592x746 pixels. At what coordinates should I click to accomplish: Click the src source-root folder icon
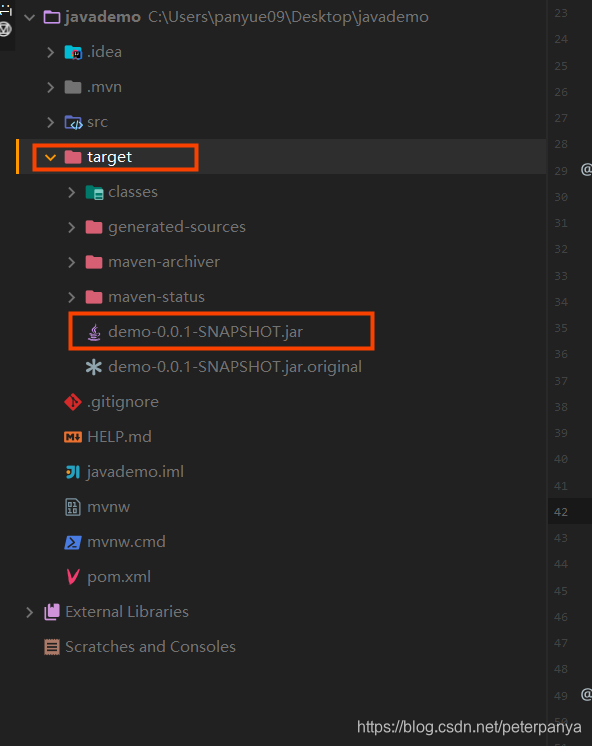point(73,122)
